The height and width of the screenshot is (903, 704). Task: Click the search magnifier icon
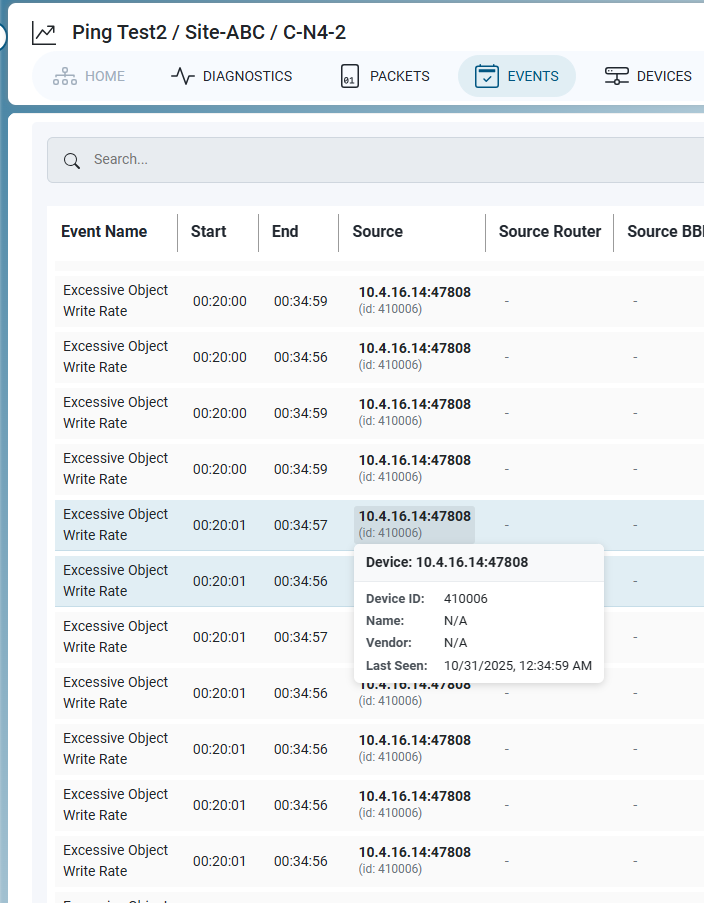pos(72,161)
